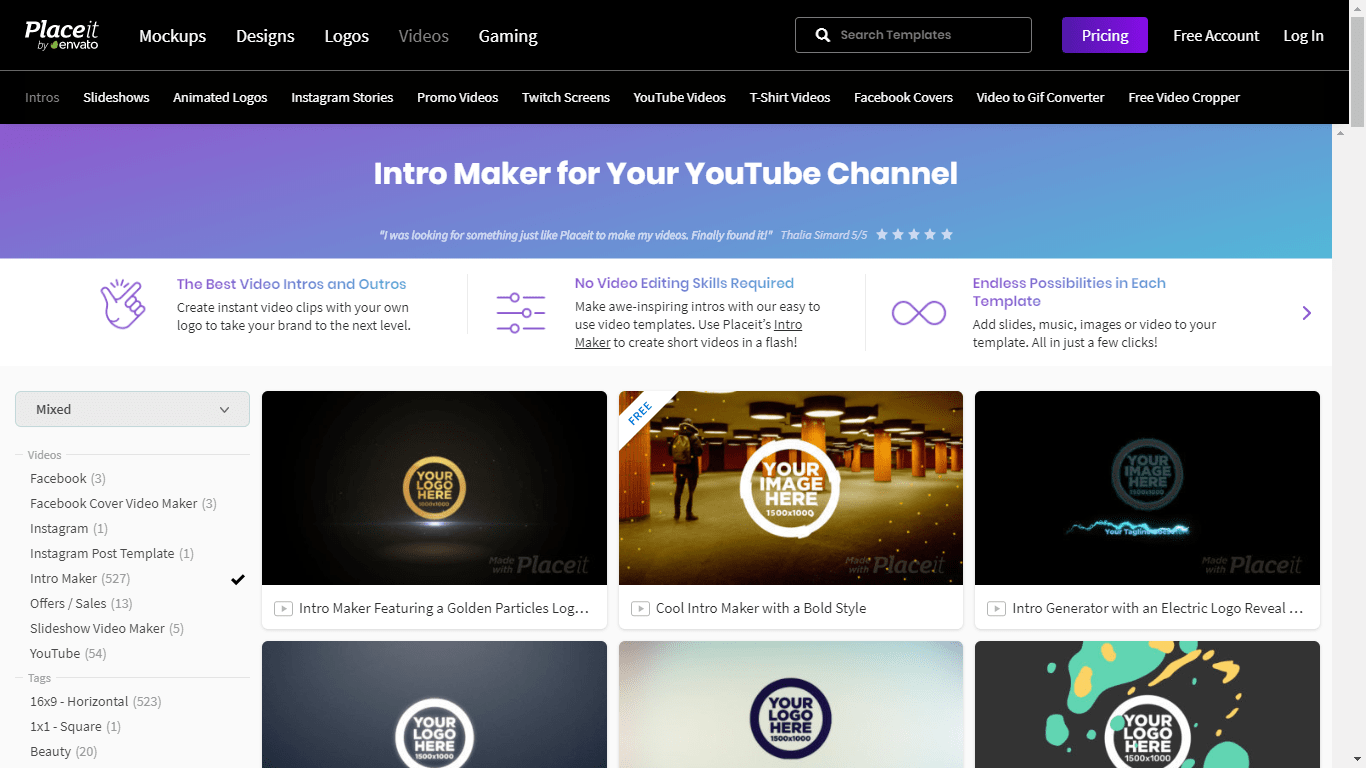Open the colorful splash logo thumbnail

[x=1147, y=704]
